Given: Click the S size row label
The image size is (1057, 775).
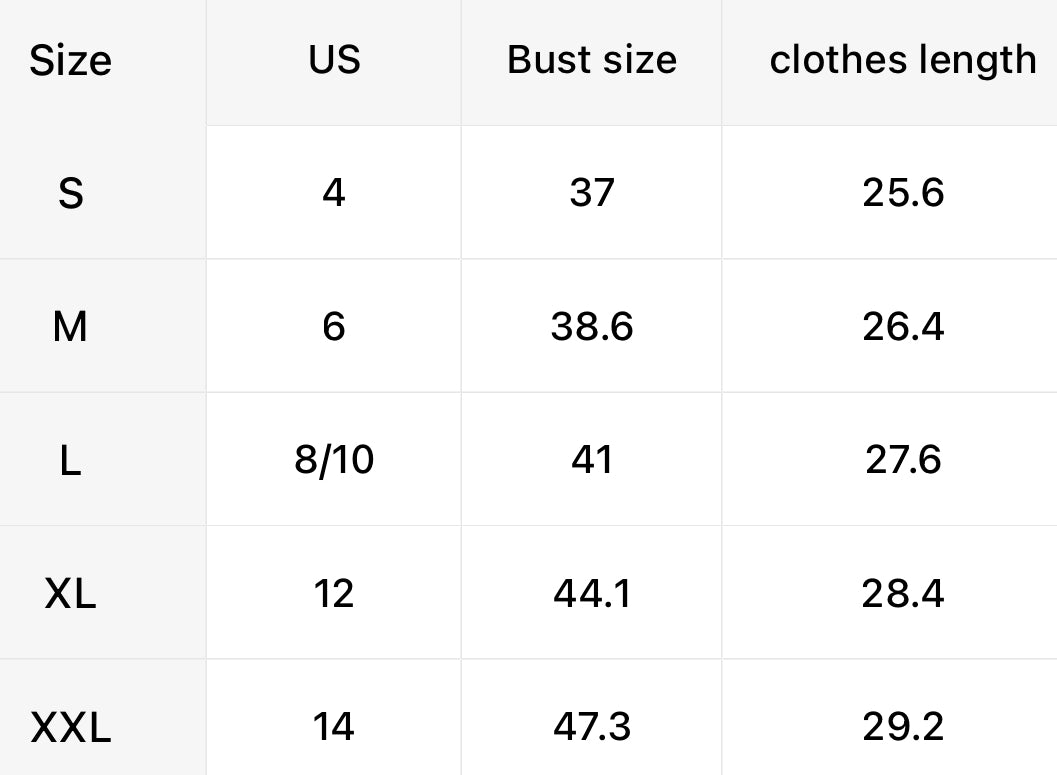Looking at the screenshot, I should 70,193.
